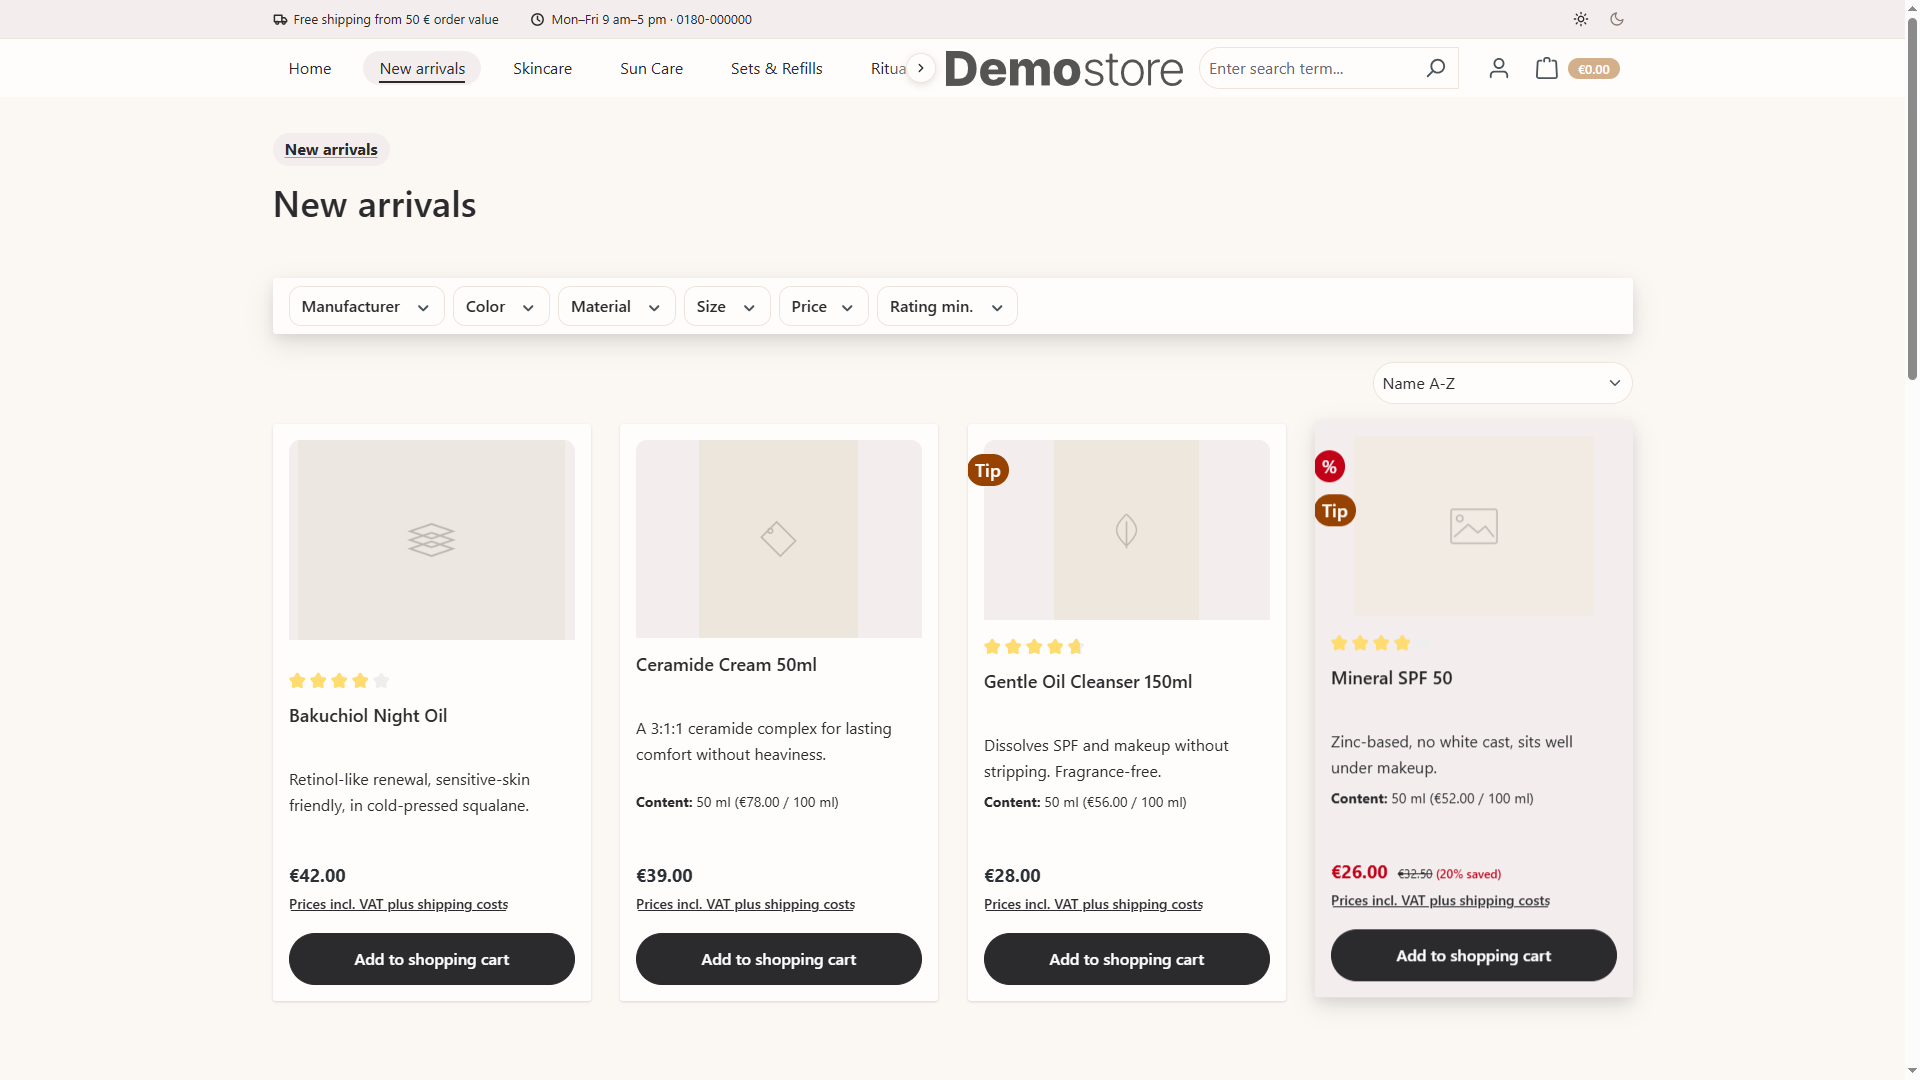Viewport: 1920px width, 1080px height.
Task: Click the search magnifier icon
Action: pos(1435,68)
